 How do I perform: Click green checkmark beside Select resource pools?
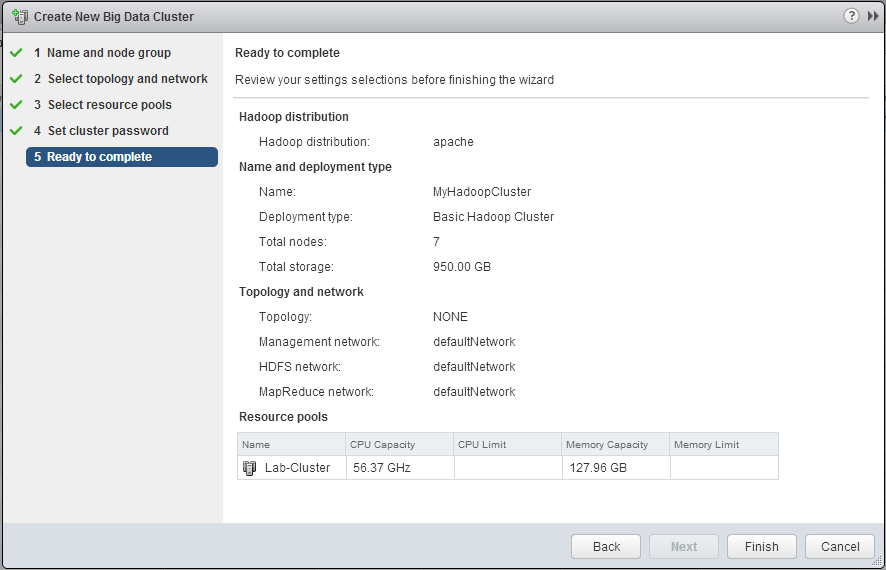coord(16,105)
